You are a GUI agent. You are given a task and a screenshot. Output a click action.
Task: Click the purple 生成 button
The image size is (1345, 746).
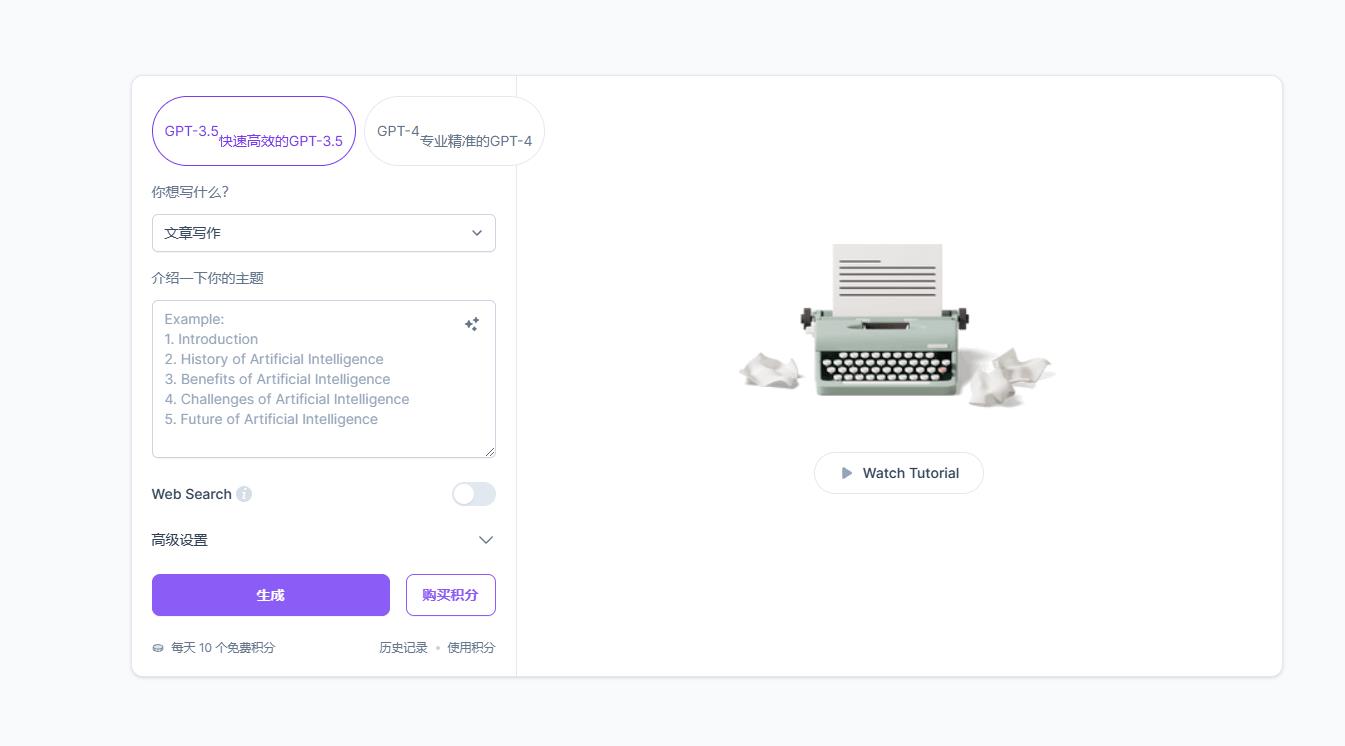click(x=270, y=595)
